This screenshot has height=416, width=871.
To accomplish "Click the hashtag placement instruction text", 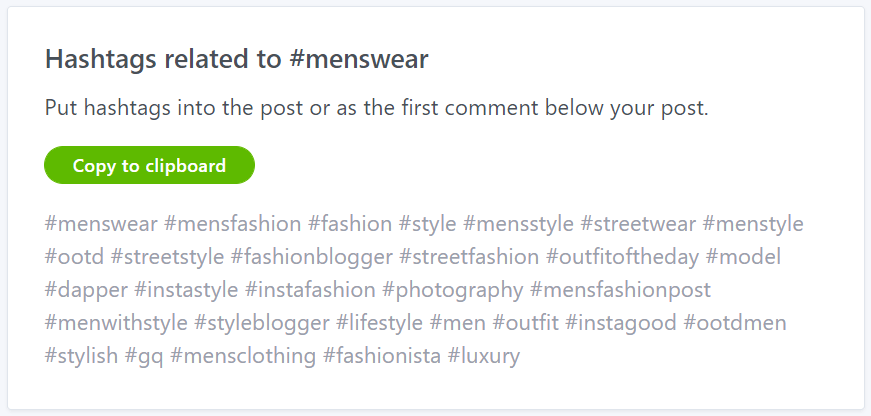I will click(x=376, y=108).
